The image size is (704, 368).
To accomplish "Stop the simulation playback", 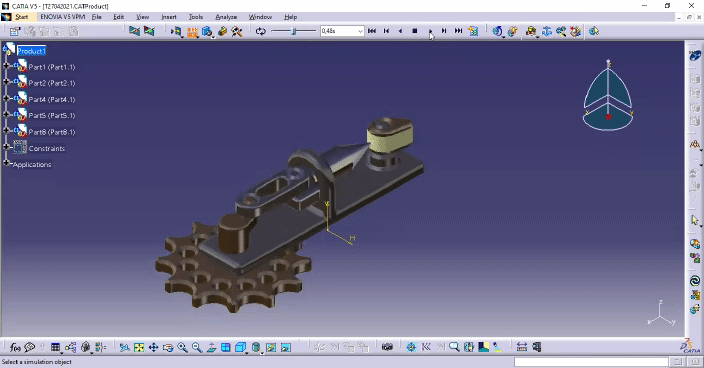I will [414, 31].
